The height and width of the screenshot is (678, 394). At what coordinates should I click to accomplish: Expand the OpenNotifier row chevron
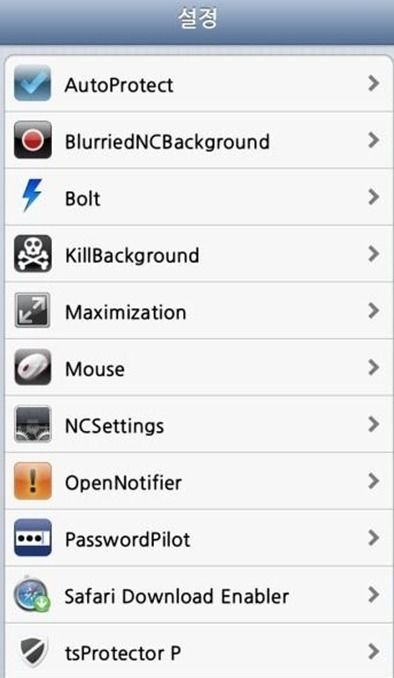pos(374,481)
